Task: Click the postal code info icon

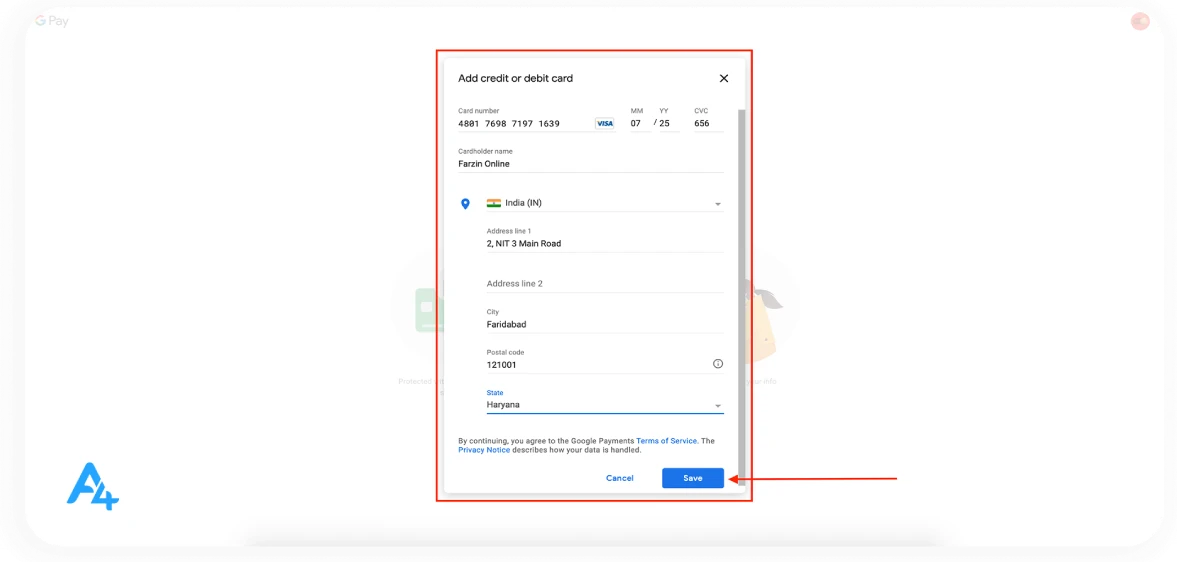Action: (718, 364)
